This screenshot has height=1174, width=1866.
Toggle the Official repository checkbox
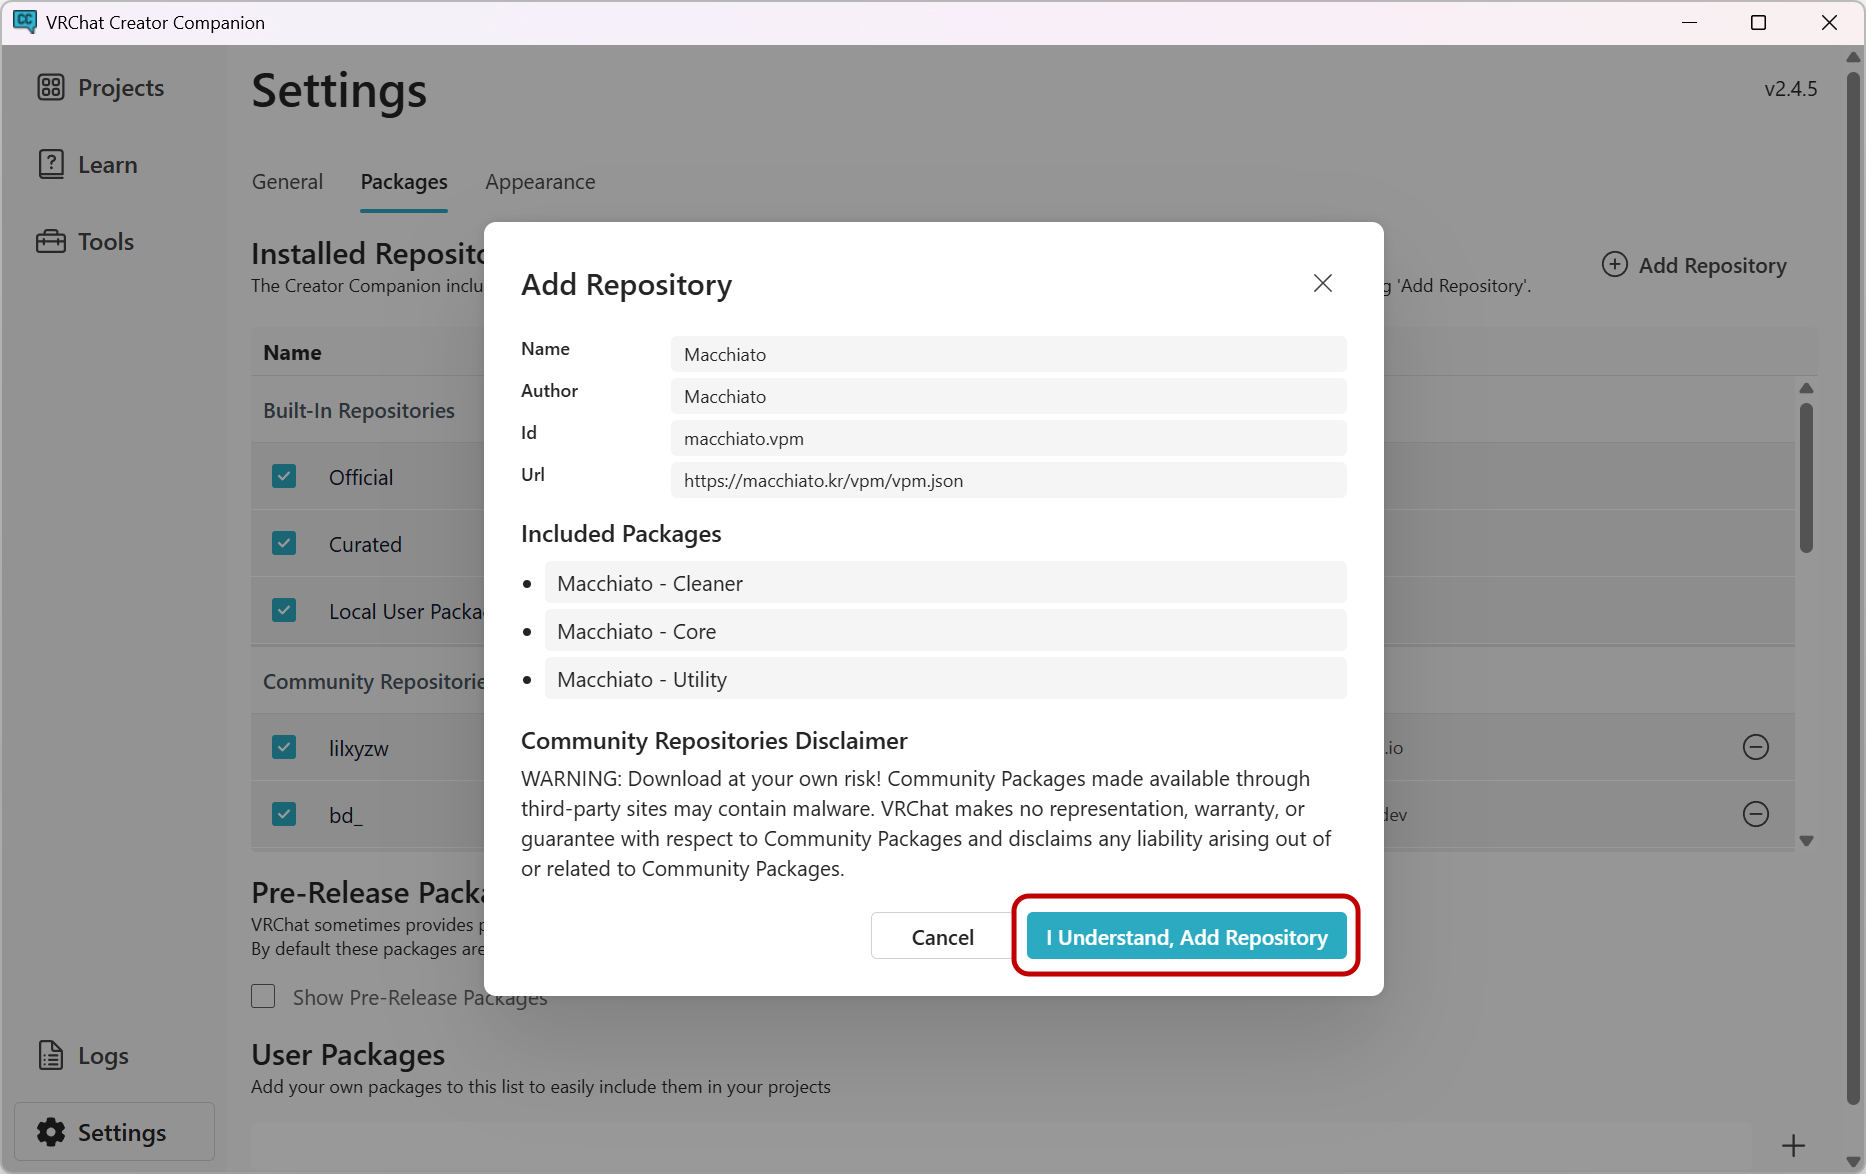tap(284, 476)
